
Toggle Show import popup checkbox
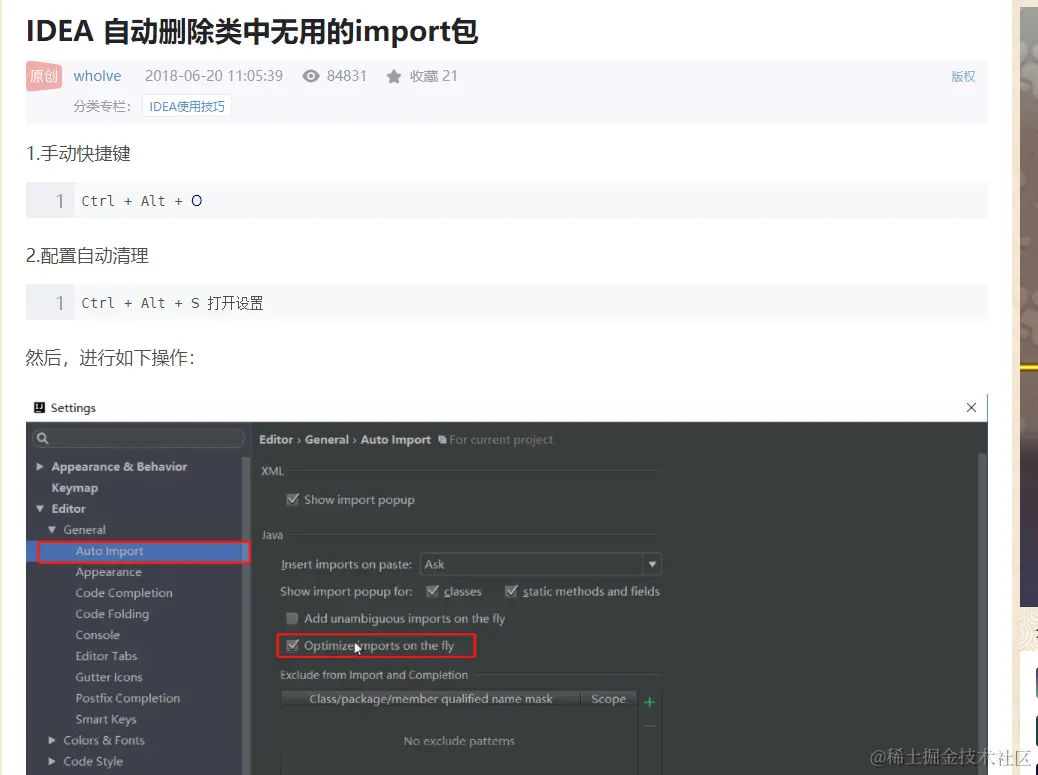292,500
